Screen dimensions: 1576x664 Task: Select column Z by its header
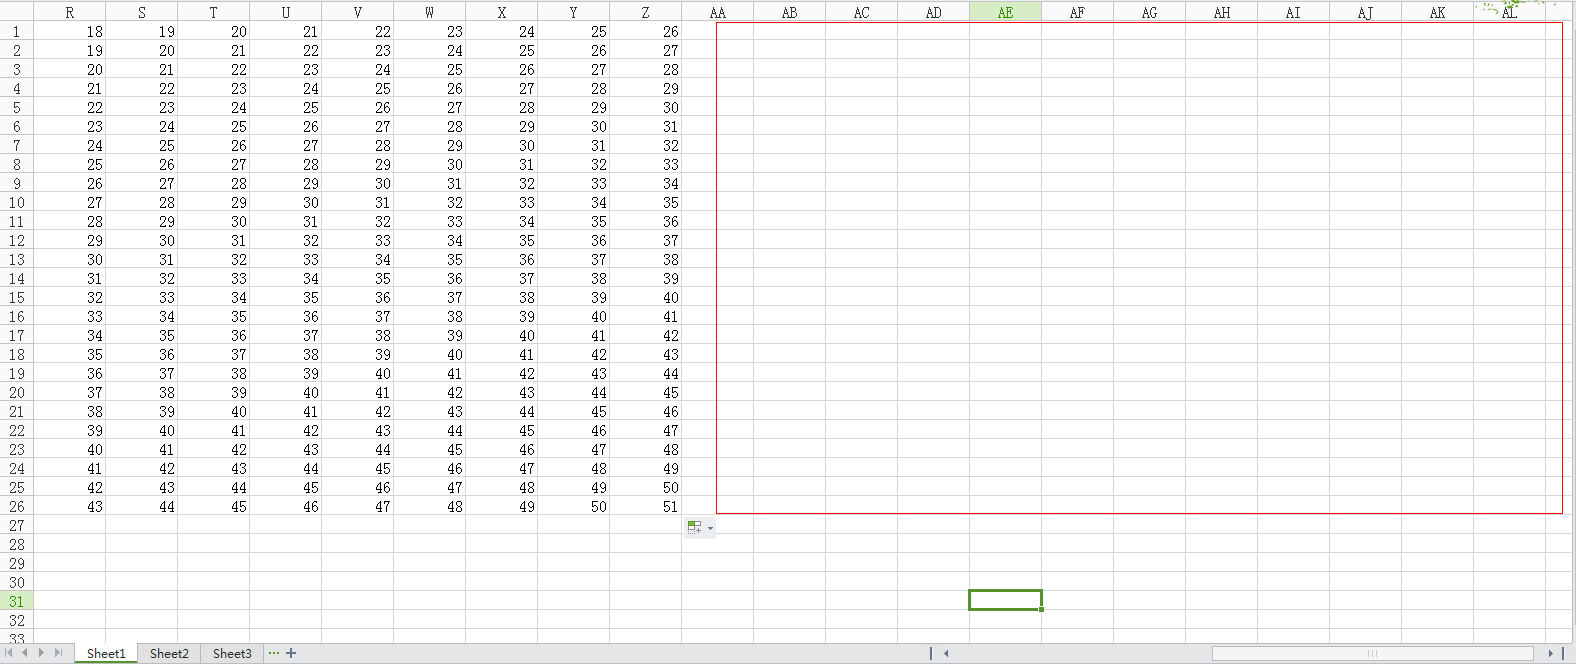646,12
